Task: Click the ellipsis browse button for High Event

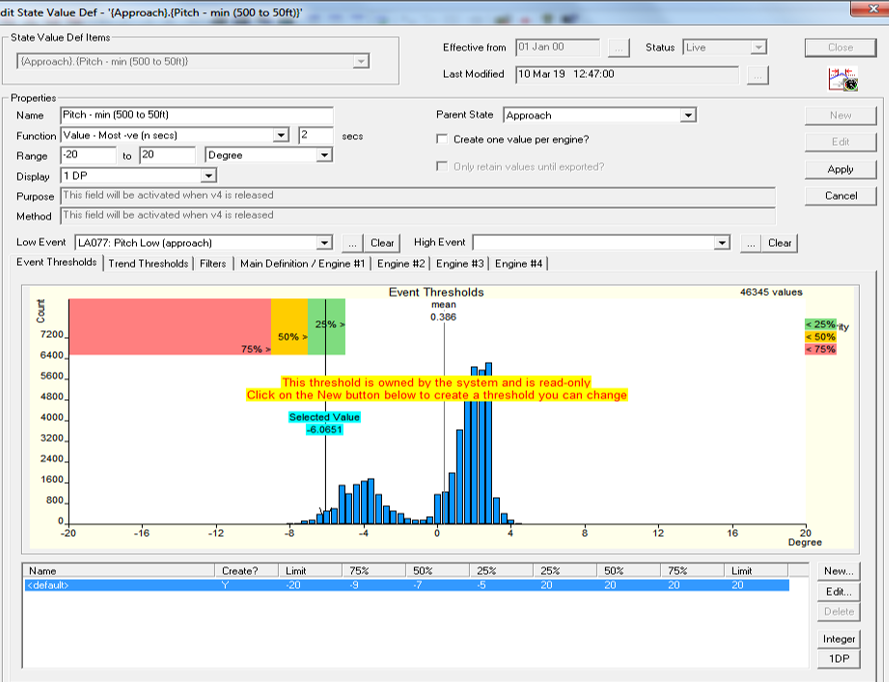Action: (749, 243)
